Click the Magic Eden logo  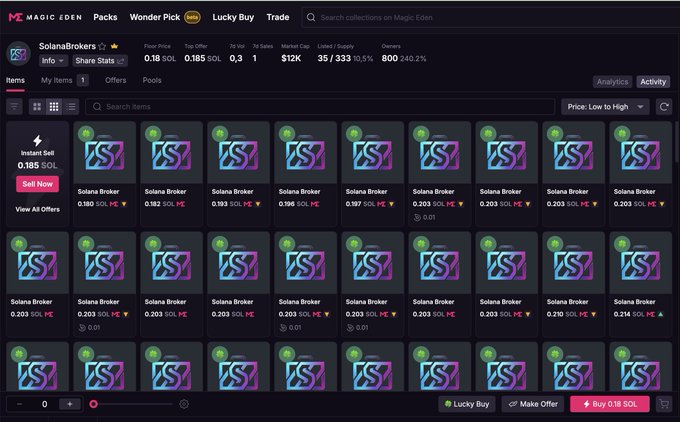tap(45, 17)
